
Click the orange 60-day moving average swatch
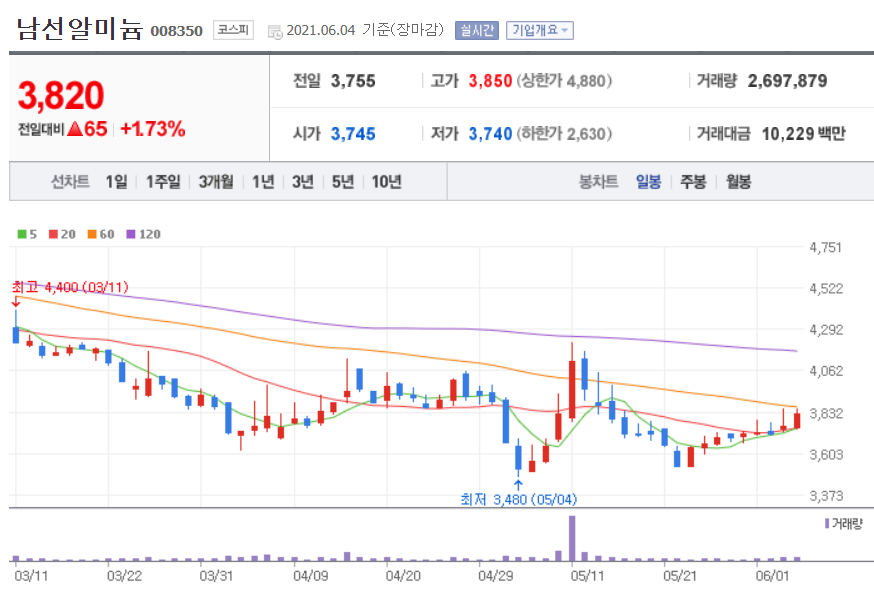pos(92,234)
